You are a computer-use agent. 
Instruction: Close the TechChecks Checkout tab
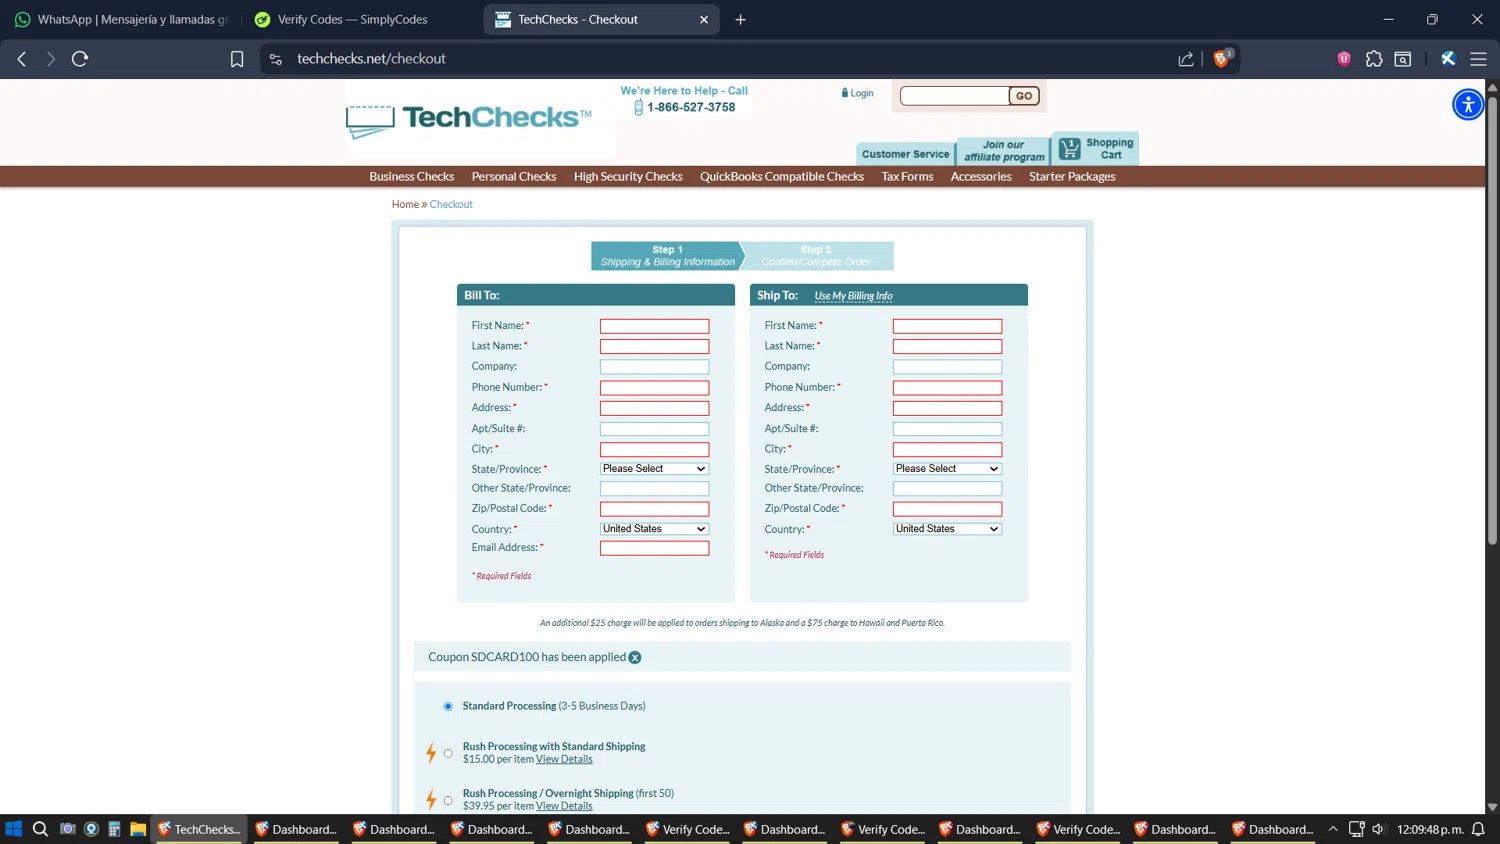click(704, 19)
